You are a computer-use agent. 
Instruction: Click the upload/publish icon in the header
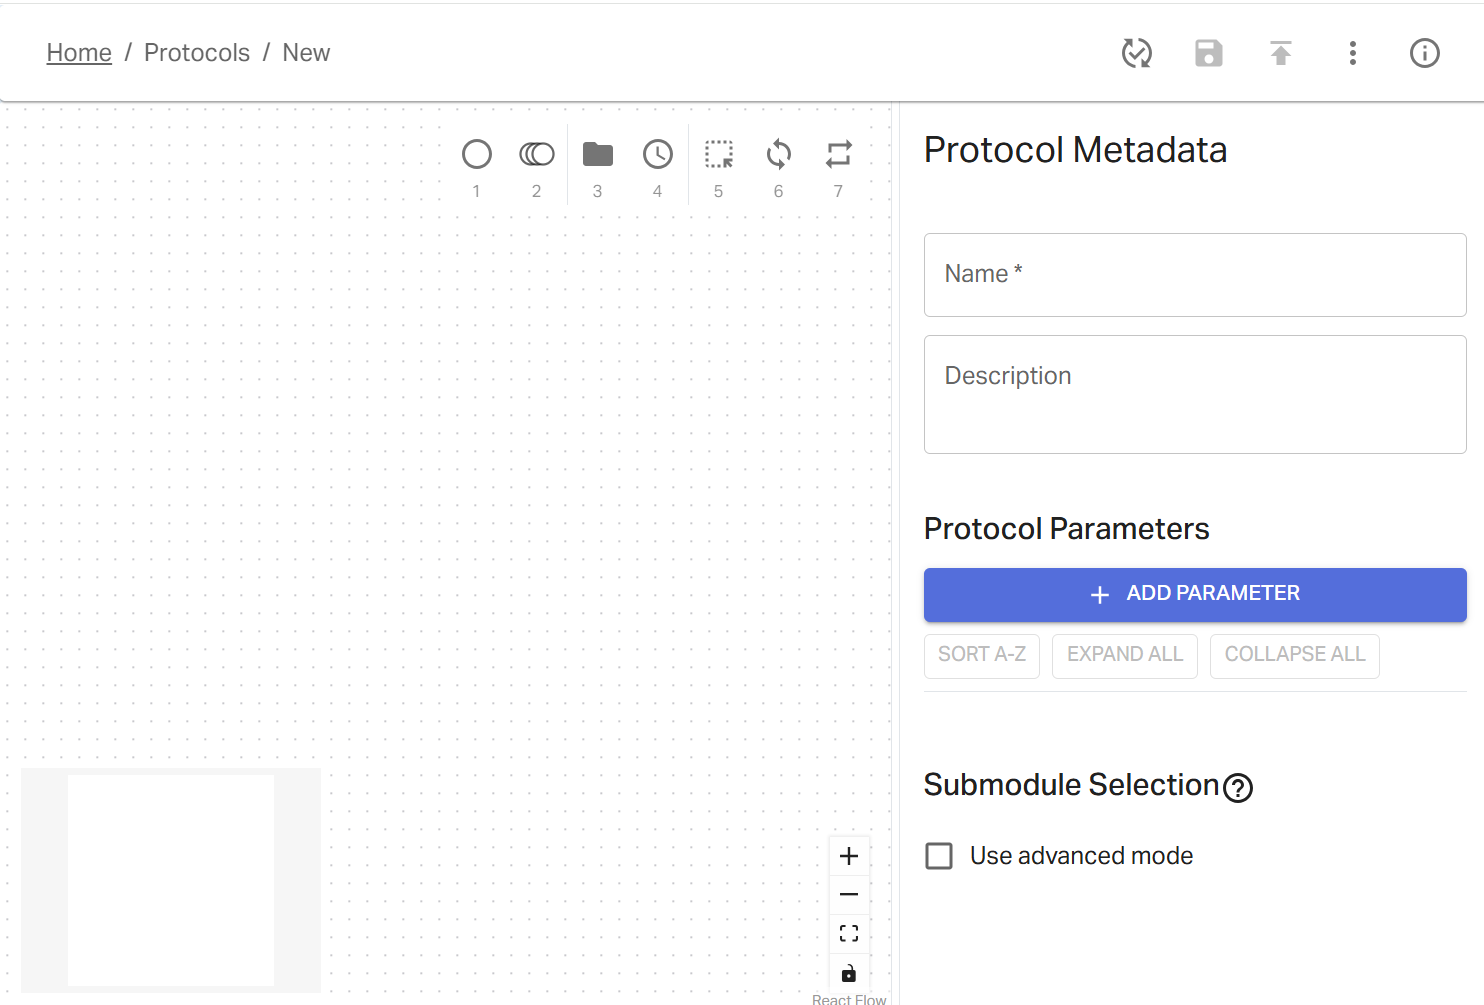click(1280, 53)
